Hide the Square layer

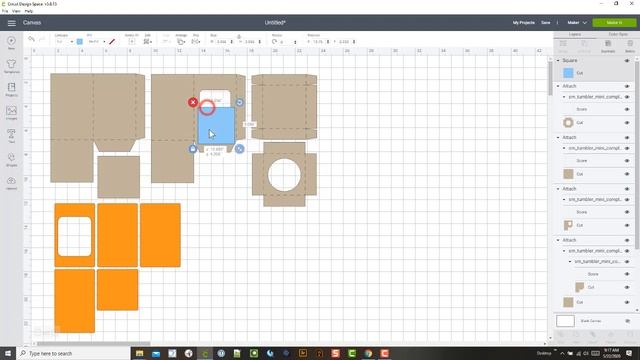pyautogui.click(x=627, y=61)
